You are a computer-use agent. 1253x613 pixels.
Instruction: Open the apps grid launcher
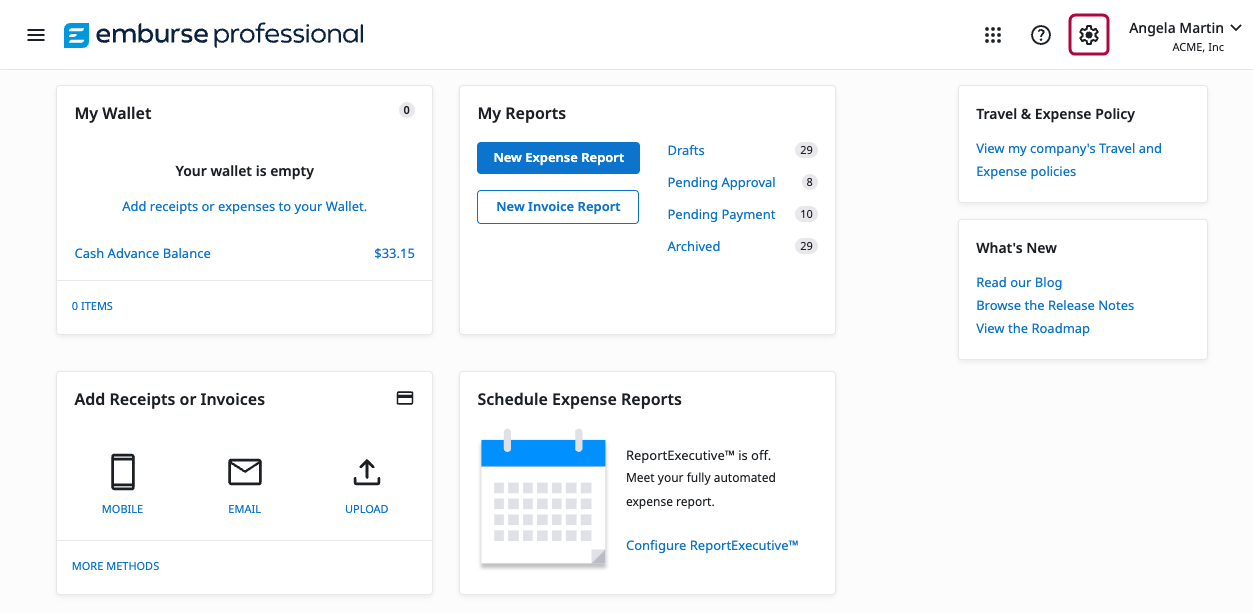click(993, 35)
